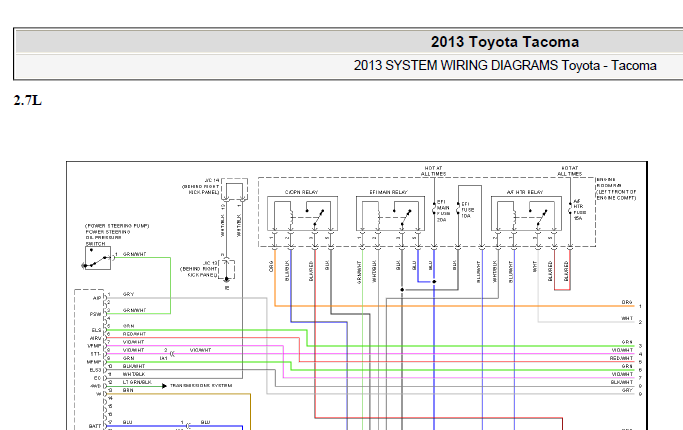Click the "RED/WHT" label beside the AIRV pin
683x430 pixels.
point(134,334)
